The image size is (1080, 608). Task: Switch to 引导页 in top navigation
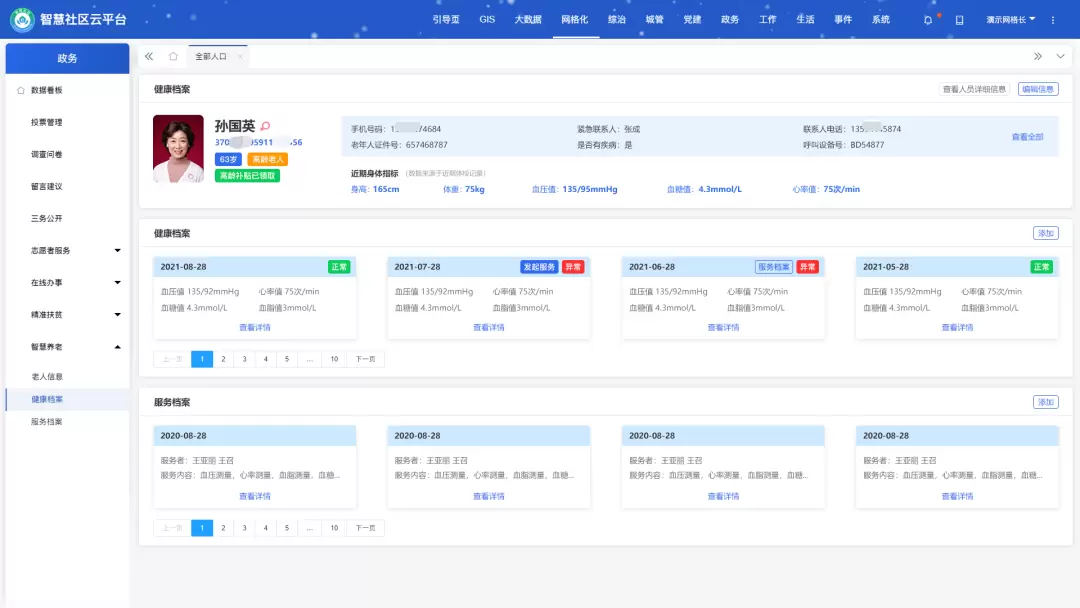tap(446, 20)
